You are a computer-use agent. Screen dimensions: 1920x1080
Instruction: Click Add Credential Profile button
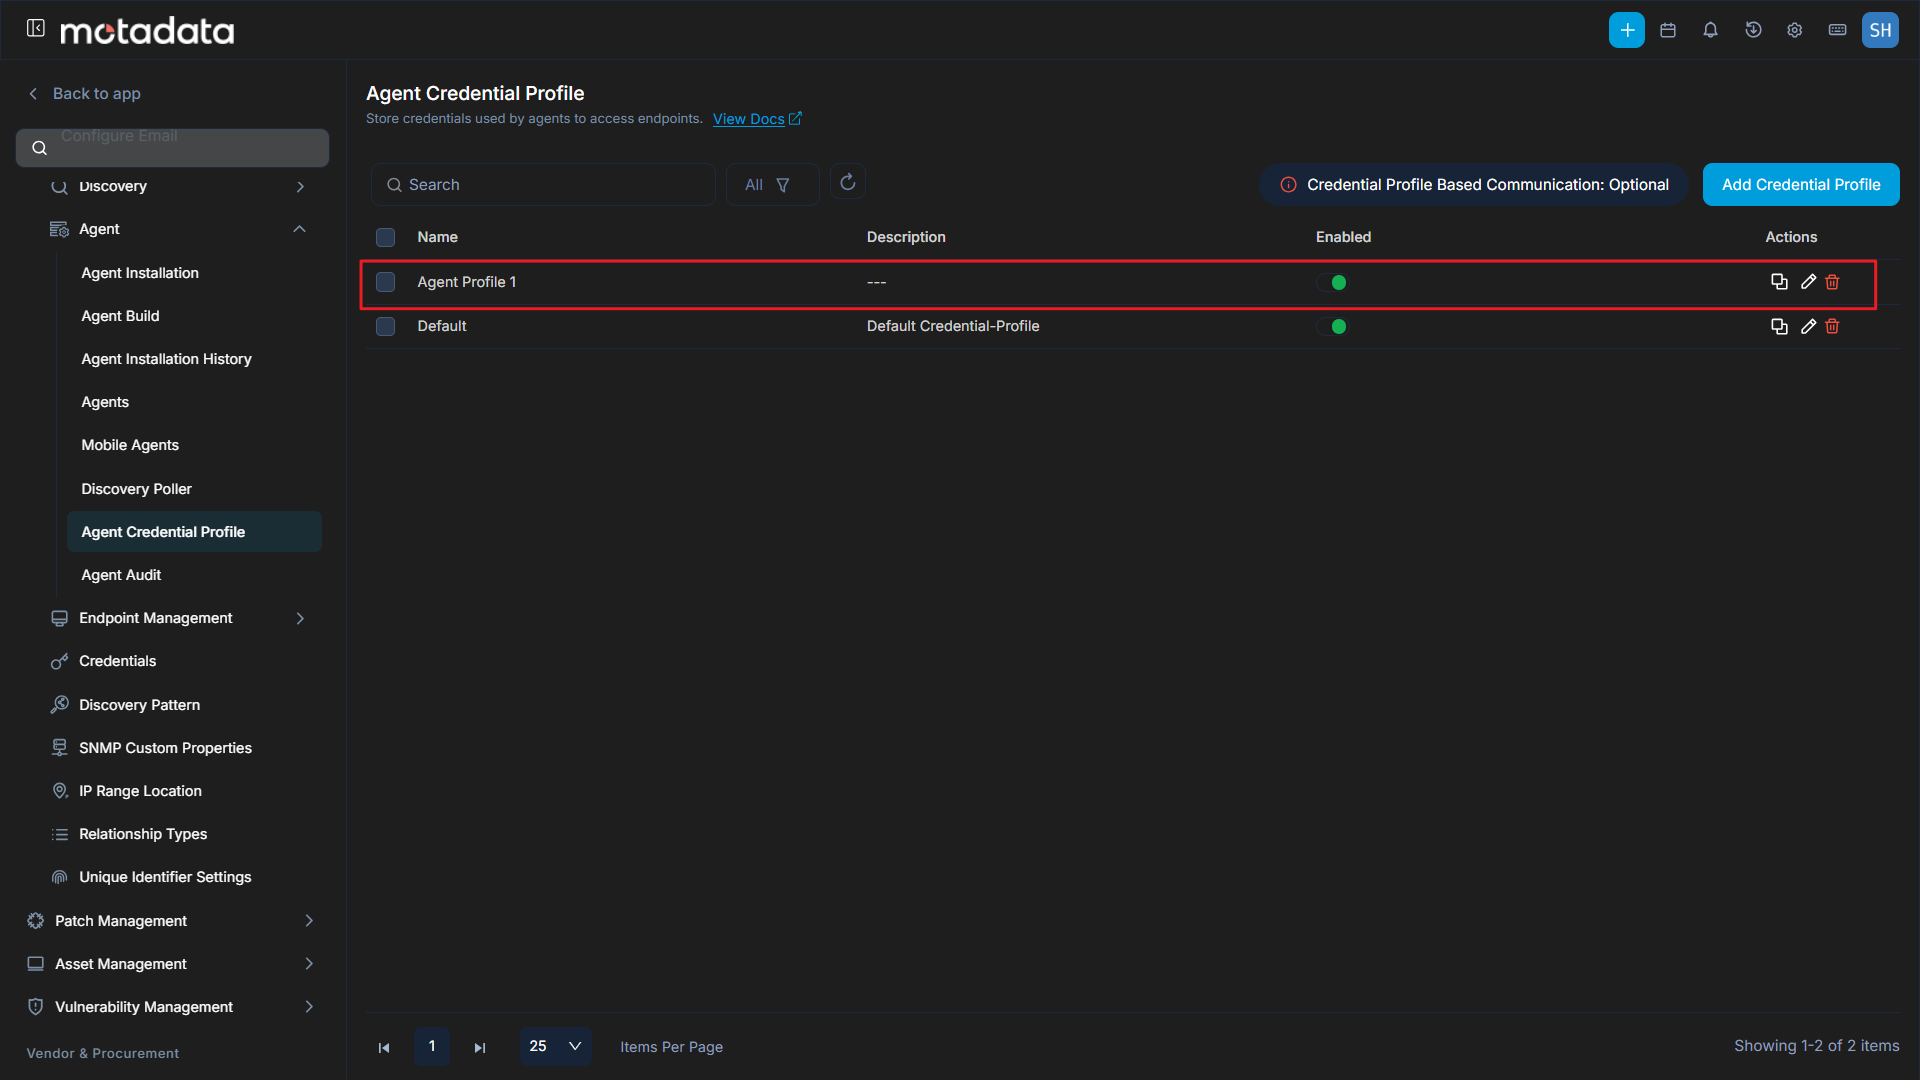coord(1801,185)
